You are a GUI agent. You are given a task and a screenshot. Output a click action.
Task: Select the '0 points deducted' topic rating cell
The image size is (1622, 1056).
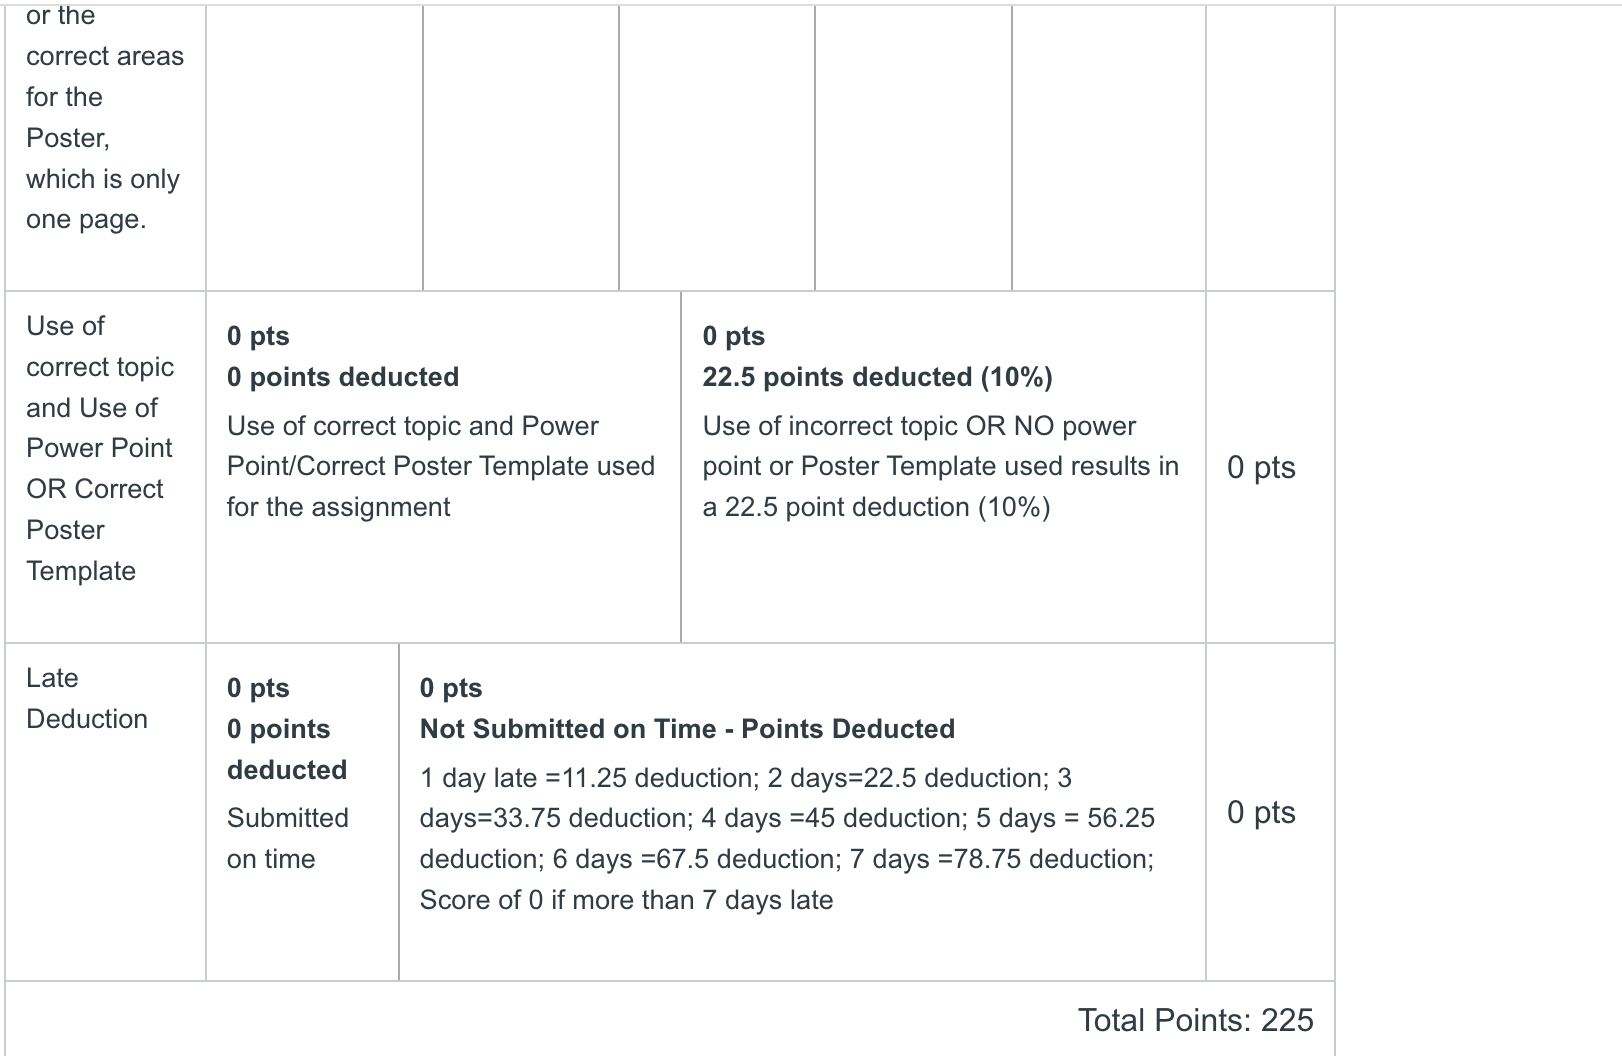443,467
